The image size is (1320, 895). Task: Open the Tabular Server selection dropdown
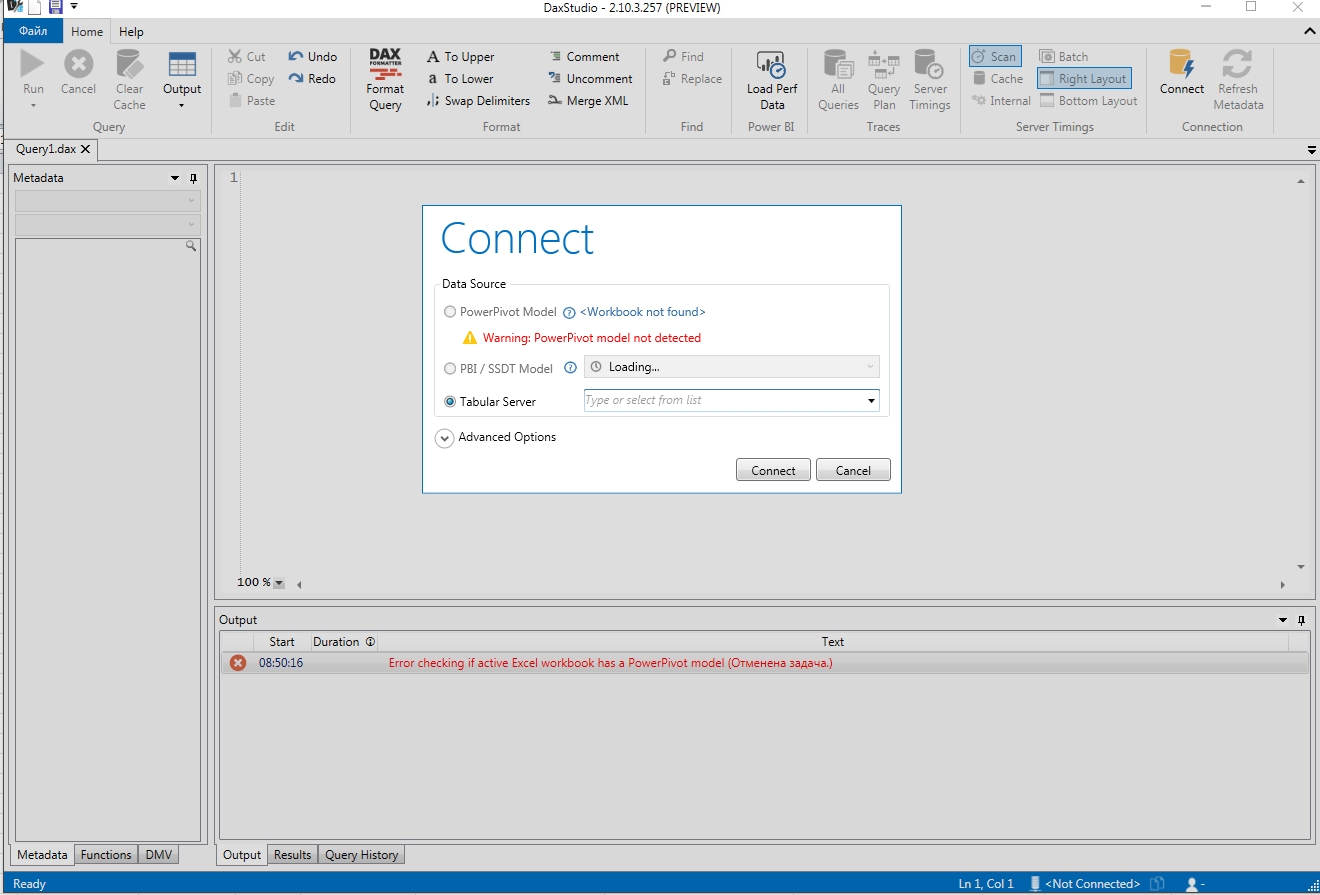click(x=871, y=400)
